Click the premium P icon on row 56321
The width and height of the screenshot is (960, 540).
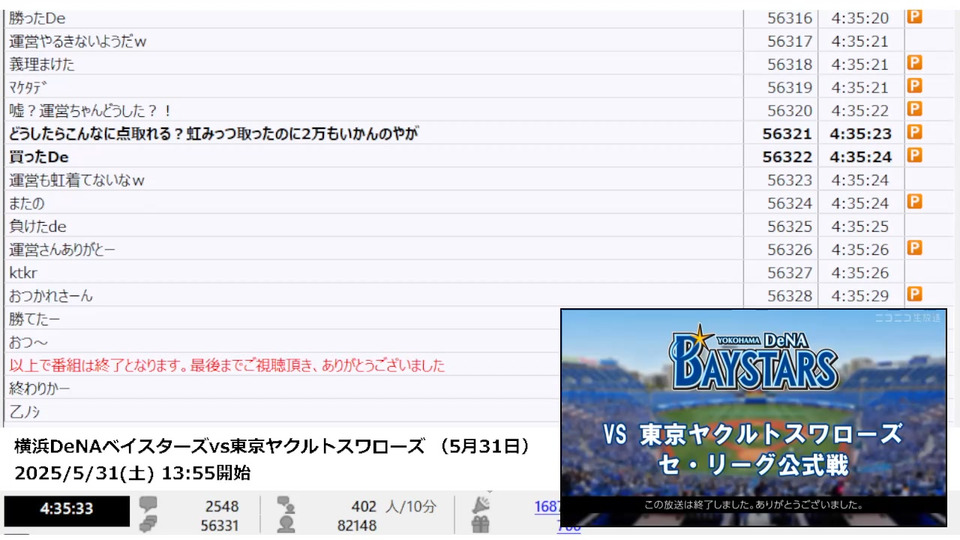(x=915, y=132)
